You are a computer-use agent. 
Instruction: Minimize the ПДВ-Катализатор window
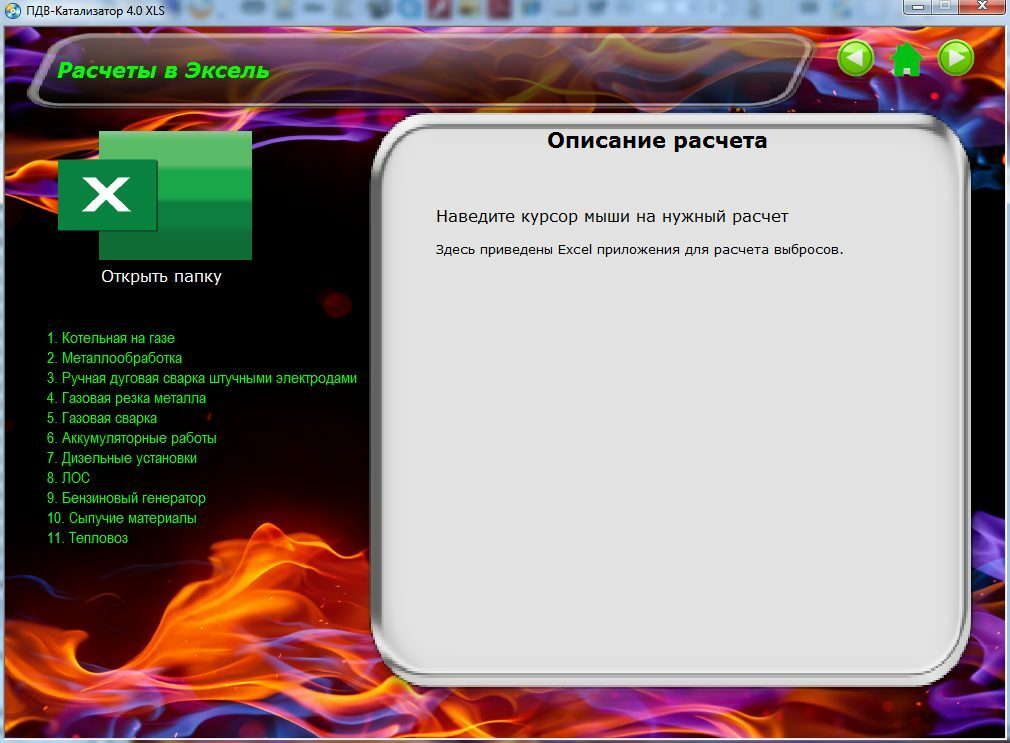point(918,6)
